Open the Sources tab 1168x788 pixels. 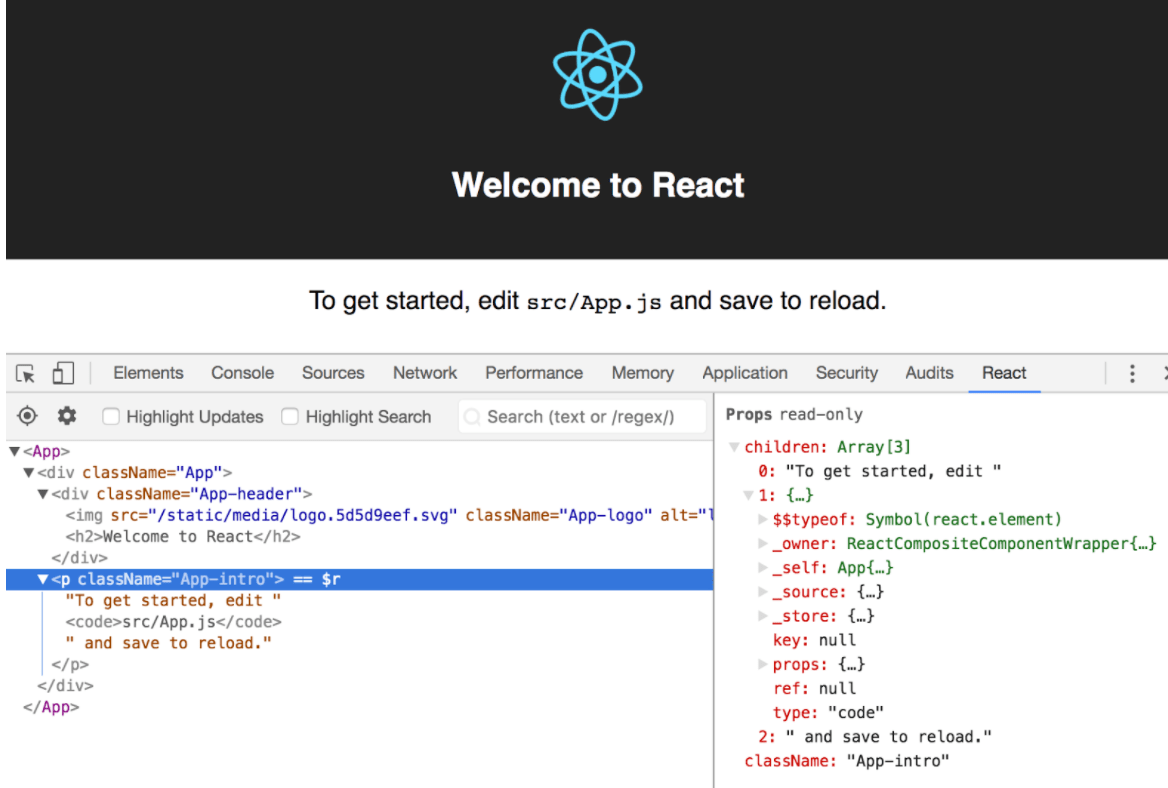pyautogui.click(x=333, y=373)
